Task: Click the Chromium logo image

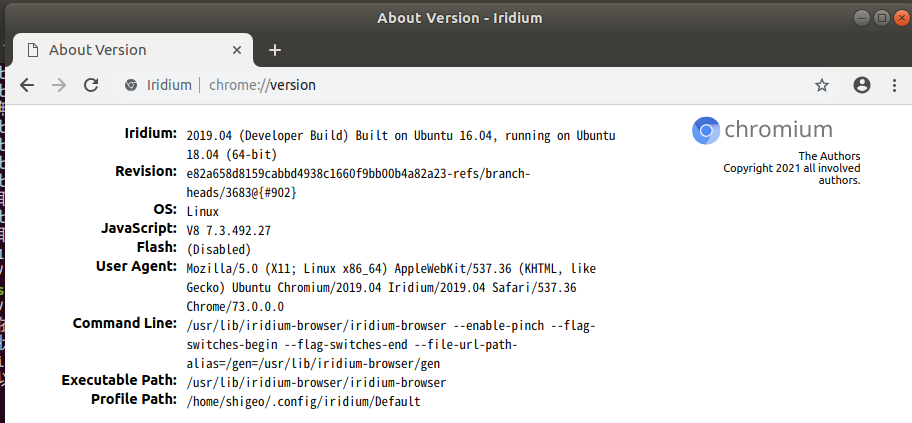Action: pyautogui.click(x=762, y=130)
